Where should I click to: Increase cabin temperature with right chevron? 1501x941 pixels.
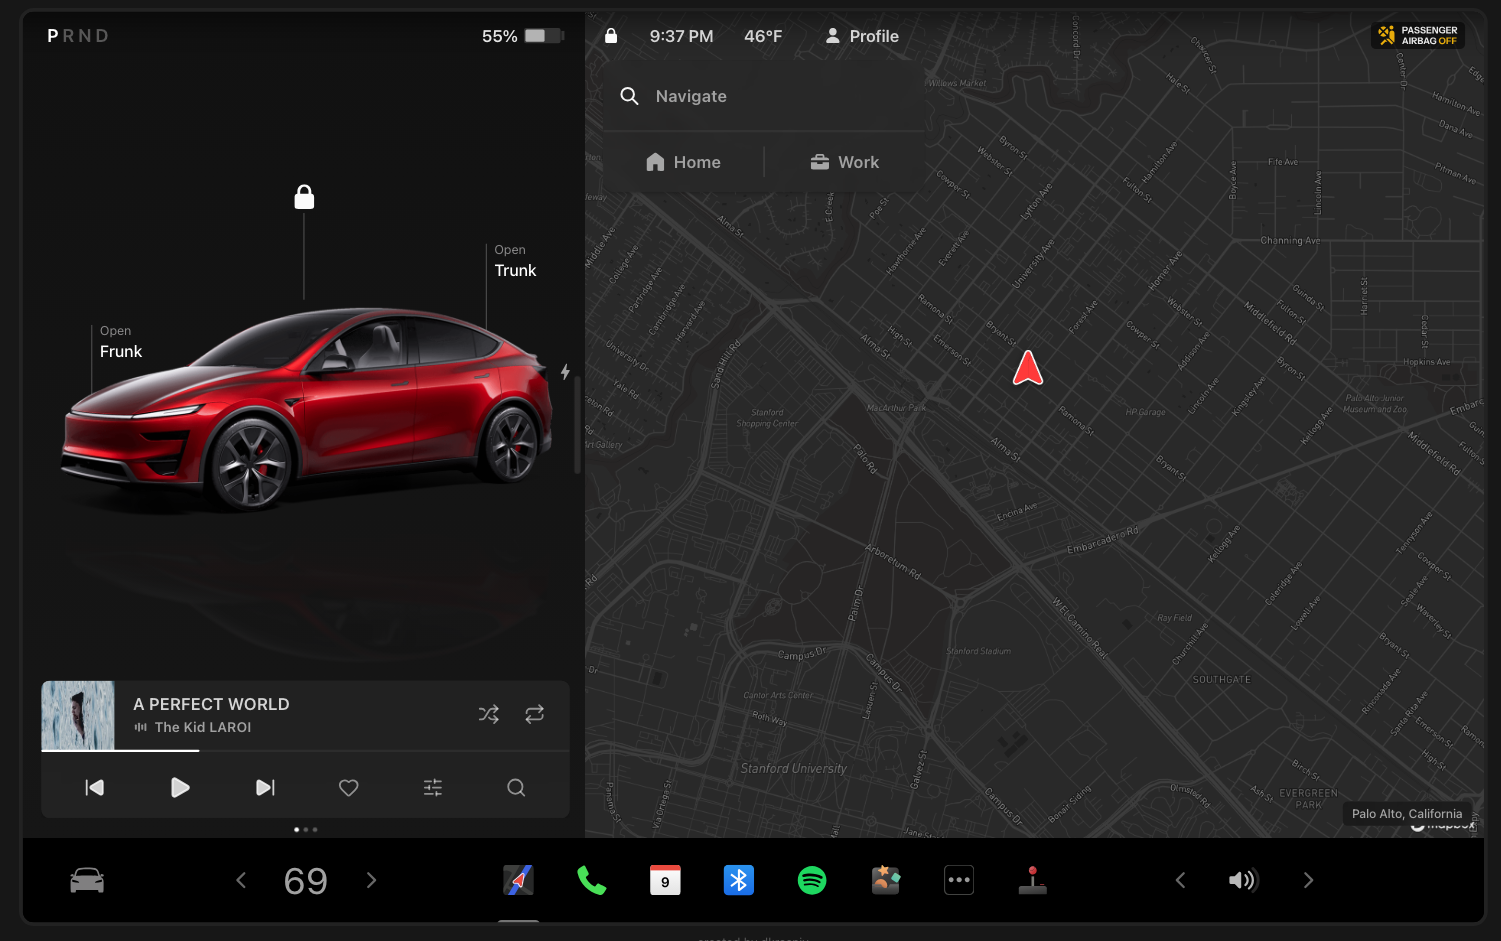tap(371, 880)
